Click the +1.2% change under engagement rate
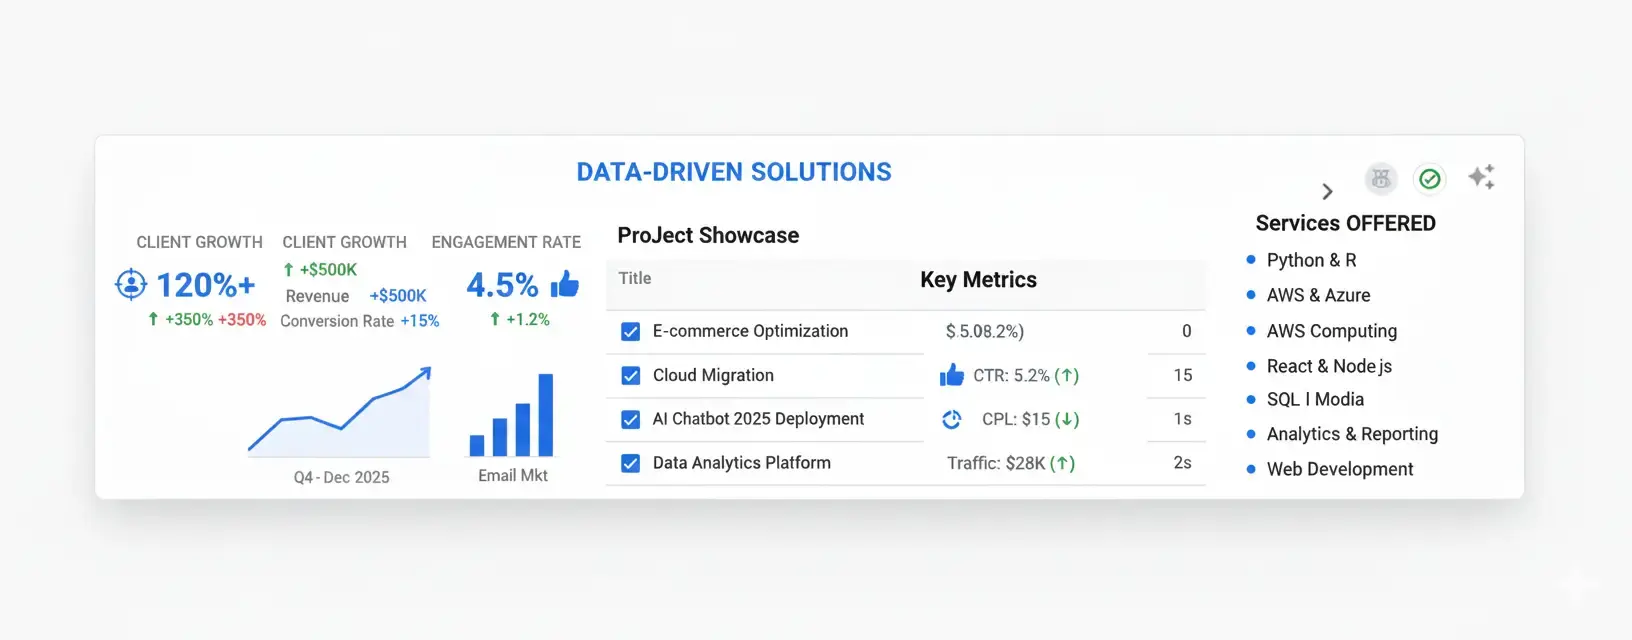The height and width of the screenshot is (640, 1632). [x=520, y=320]
